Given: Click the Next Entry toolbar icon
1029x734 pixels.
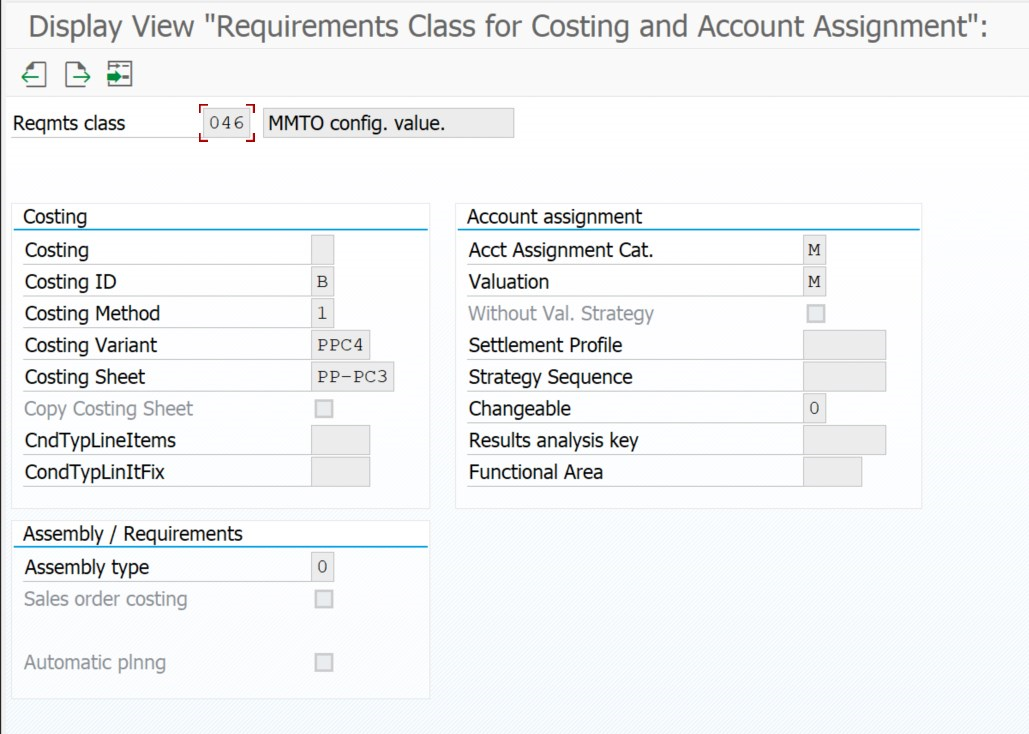Looking at the screenshot, I should click(x=78, y=74).
